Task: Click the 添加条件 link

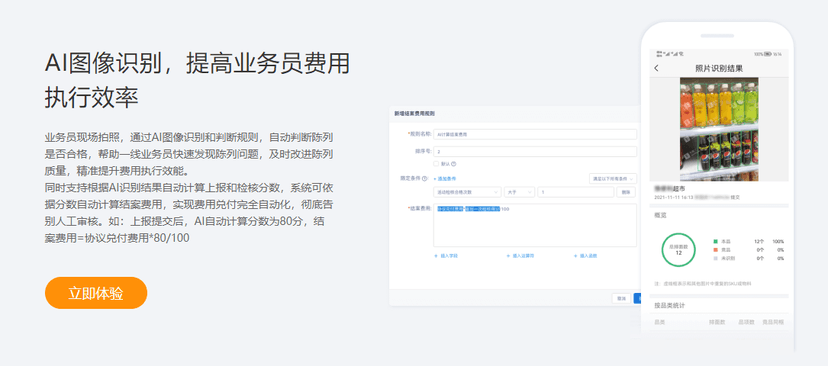Action: tap(444, 179)
